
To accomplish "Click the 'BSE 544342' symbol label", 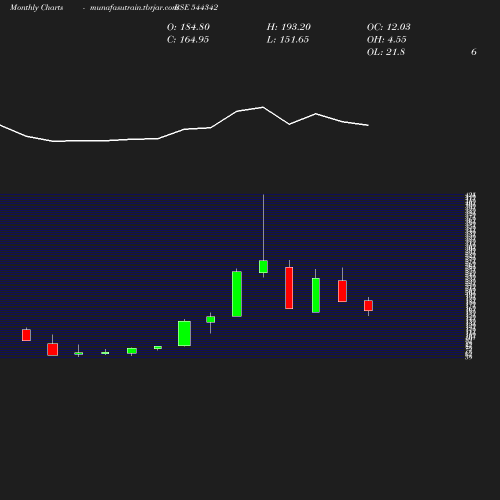I will pyautogui.click(x=197, y=7).
